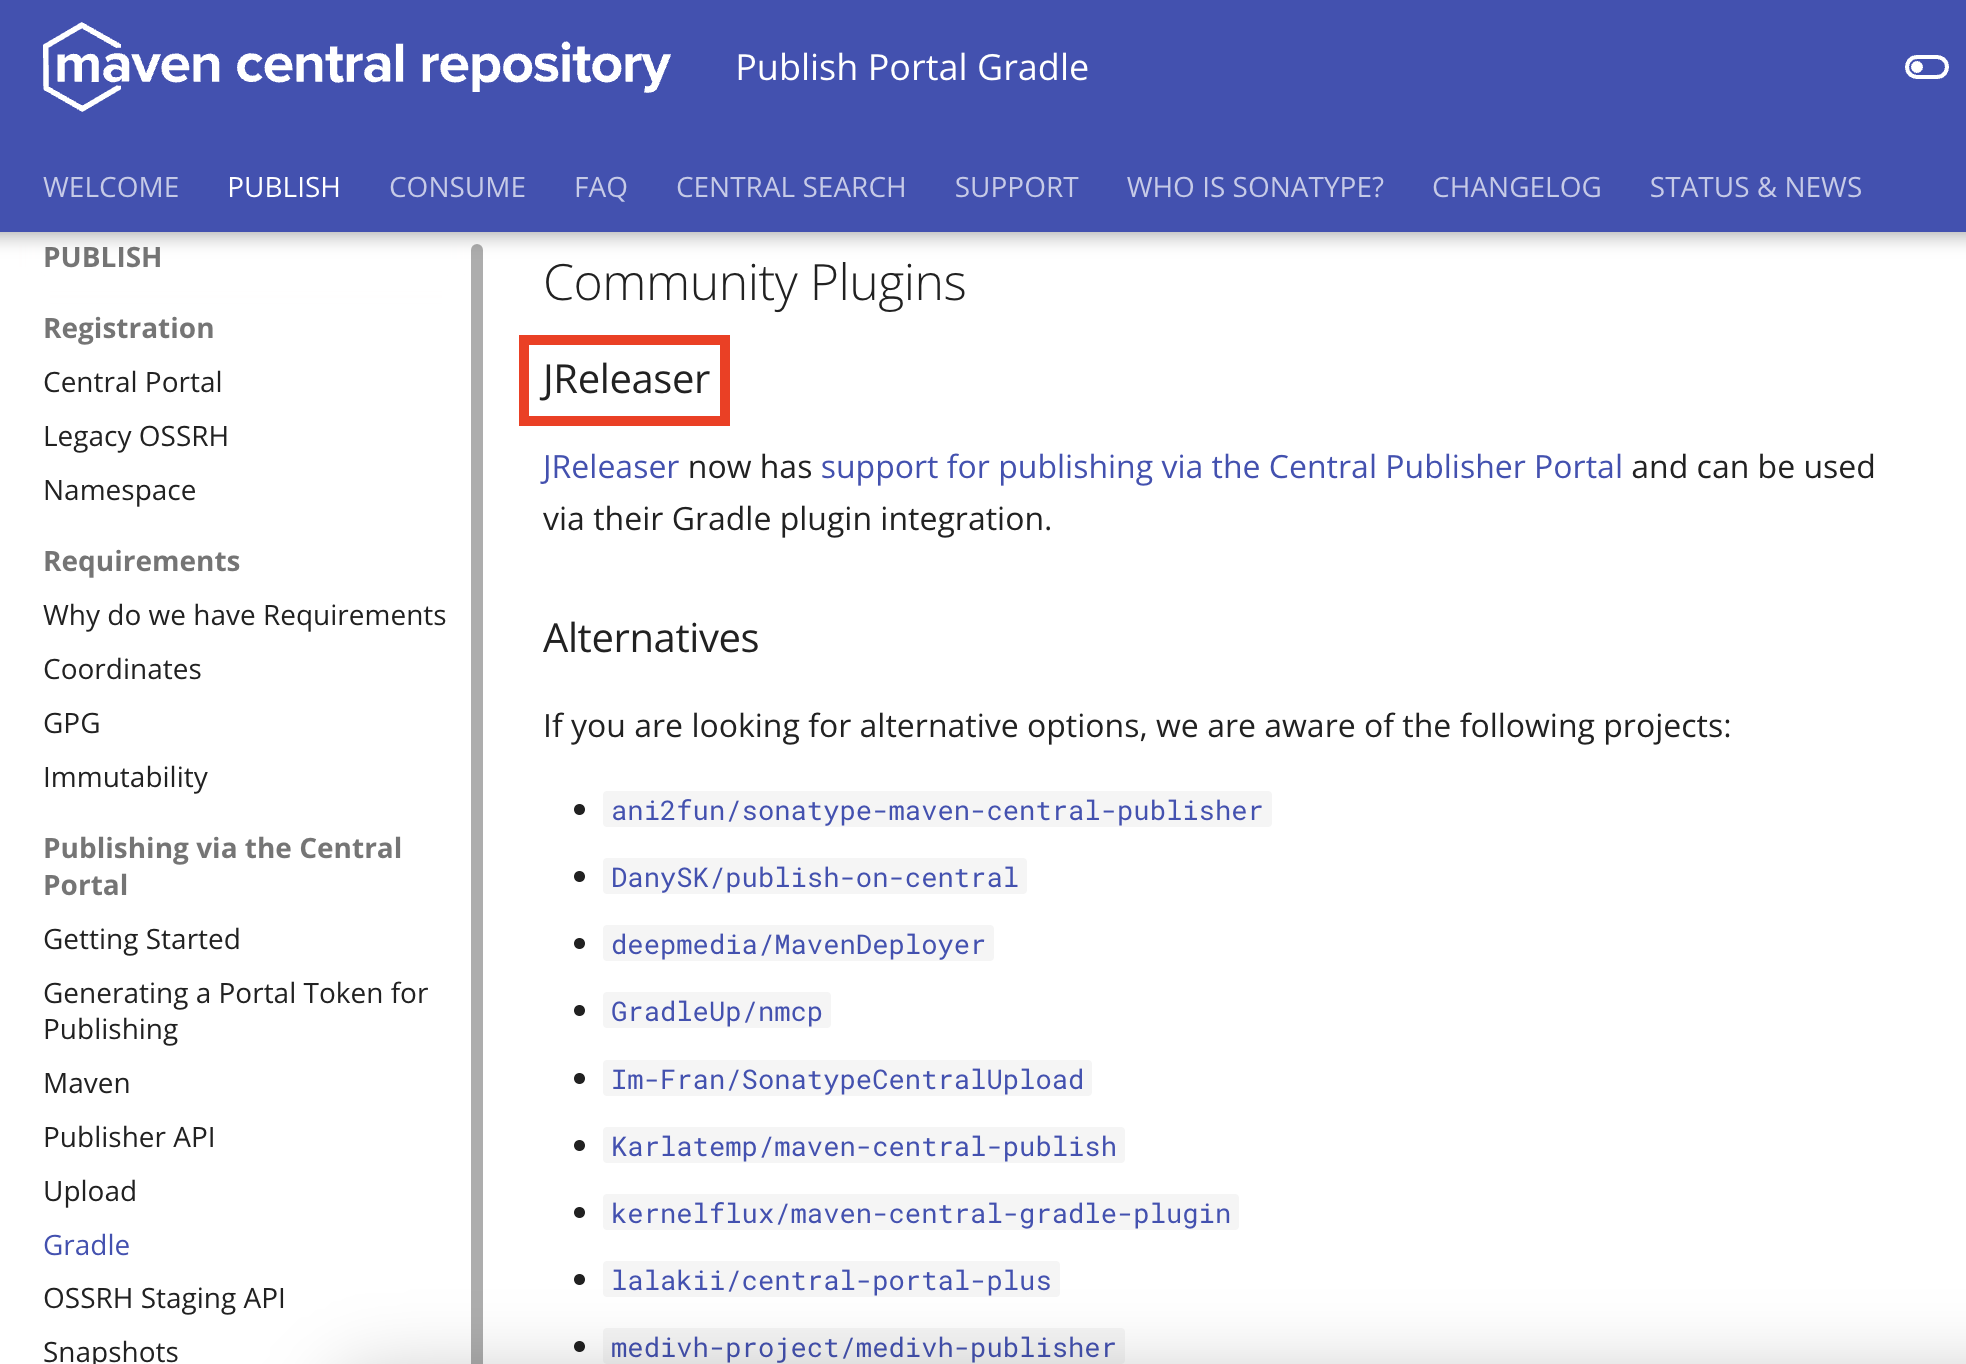The image size is (1966, 1364).
Task: Click the Community Plugins heading
Action: coord(755,283)
